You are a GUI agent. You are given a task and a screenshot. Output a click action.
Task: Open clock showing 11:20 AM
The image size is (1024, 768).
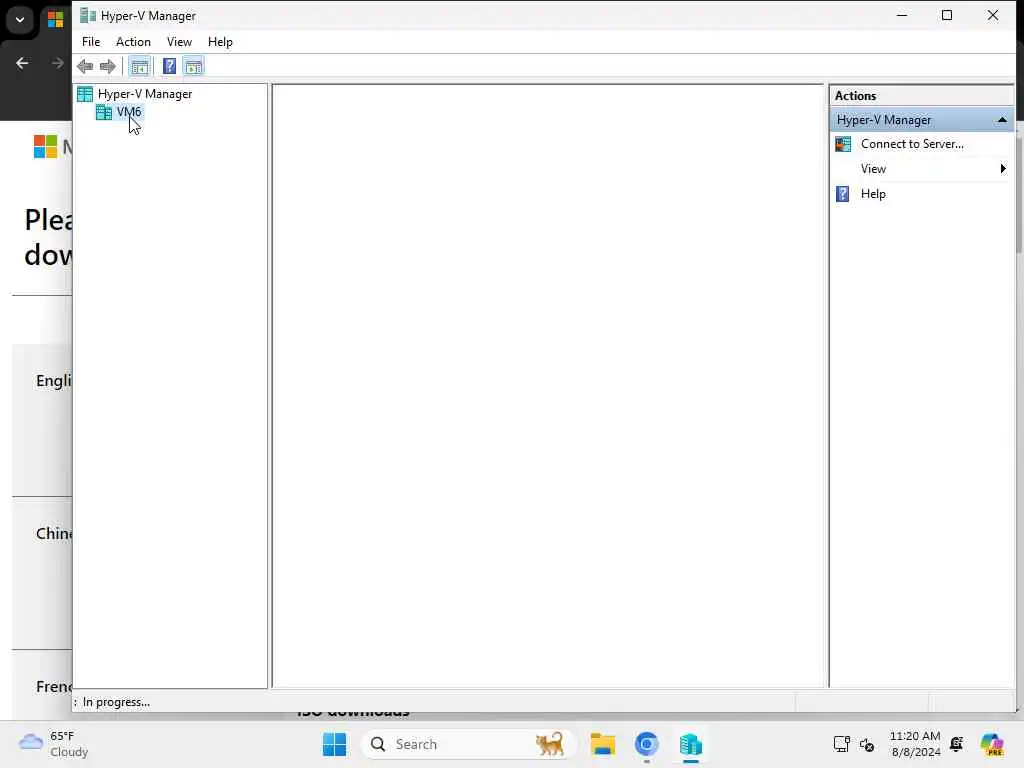(x=915, y=744)
